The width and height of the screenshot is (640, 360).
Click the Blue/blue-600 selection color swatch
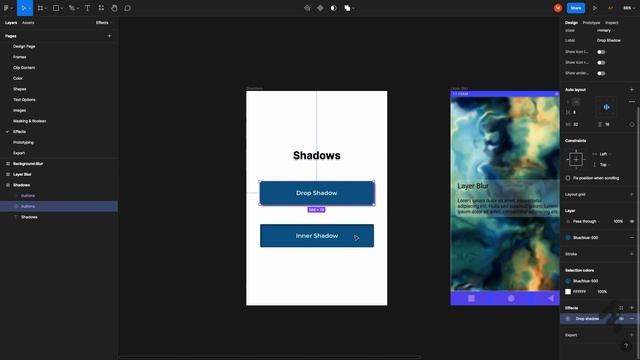568,281
